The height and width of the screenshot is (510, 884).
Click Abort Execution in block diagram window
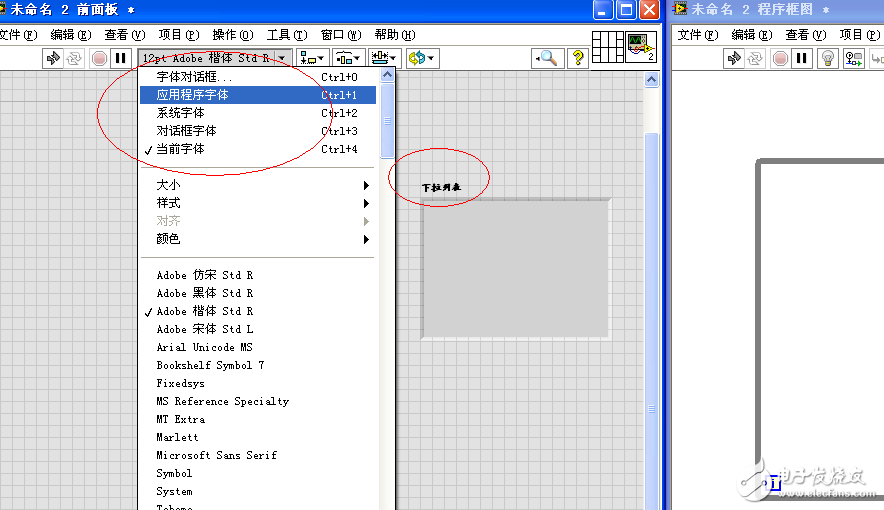pyautogui.click(x=780, y=58)
